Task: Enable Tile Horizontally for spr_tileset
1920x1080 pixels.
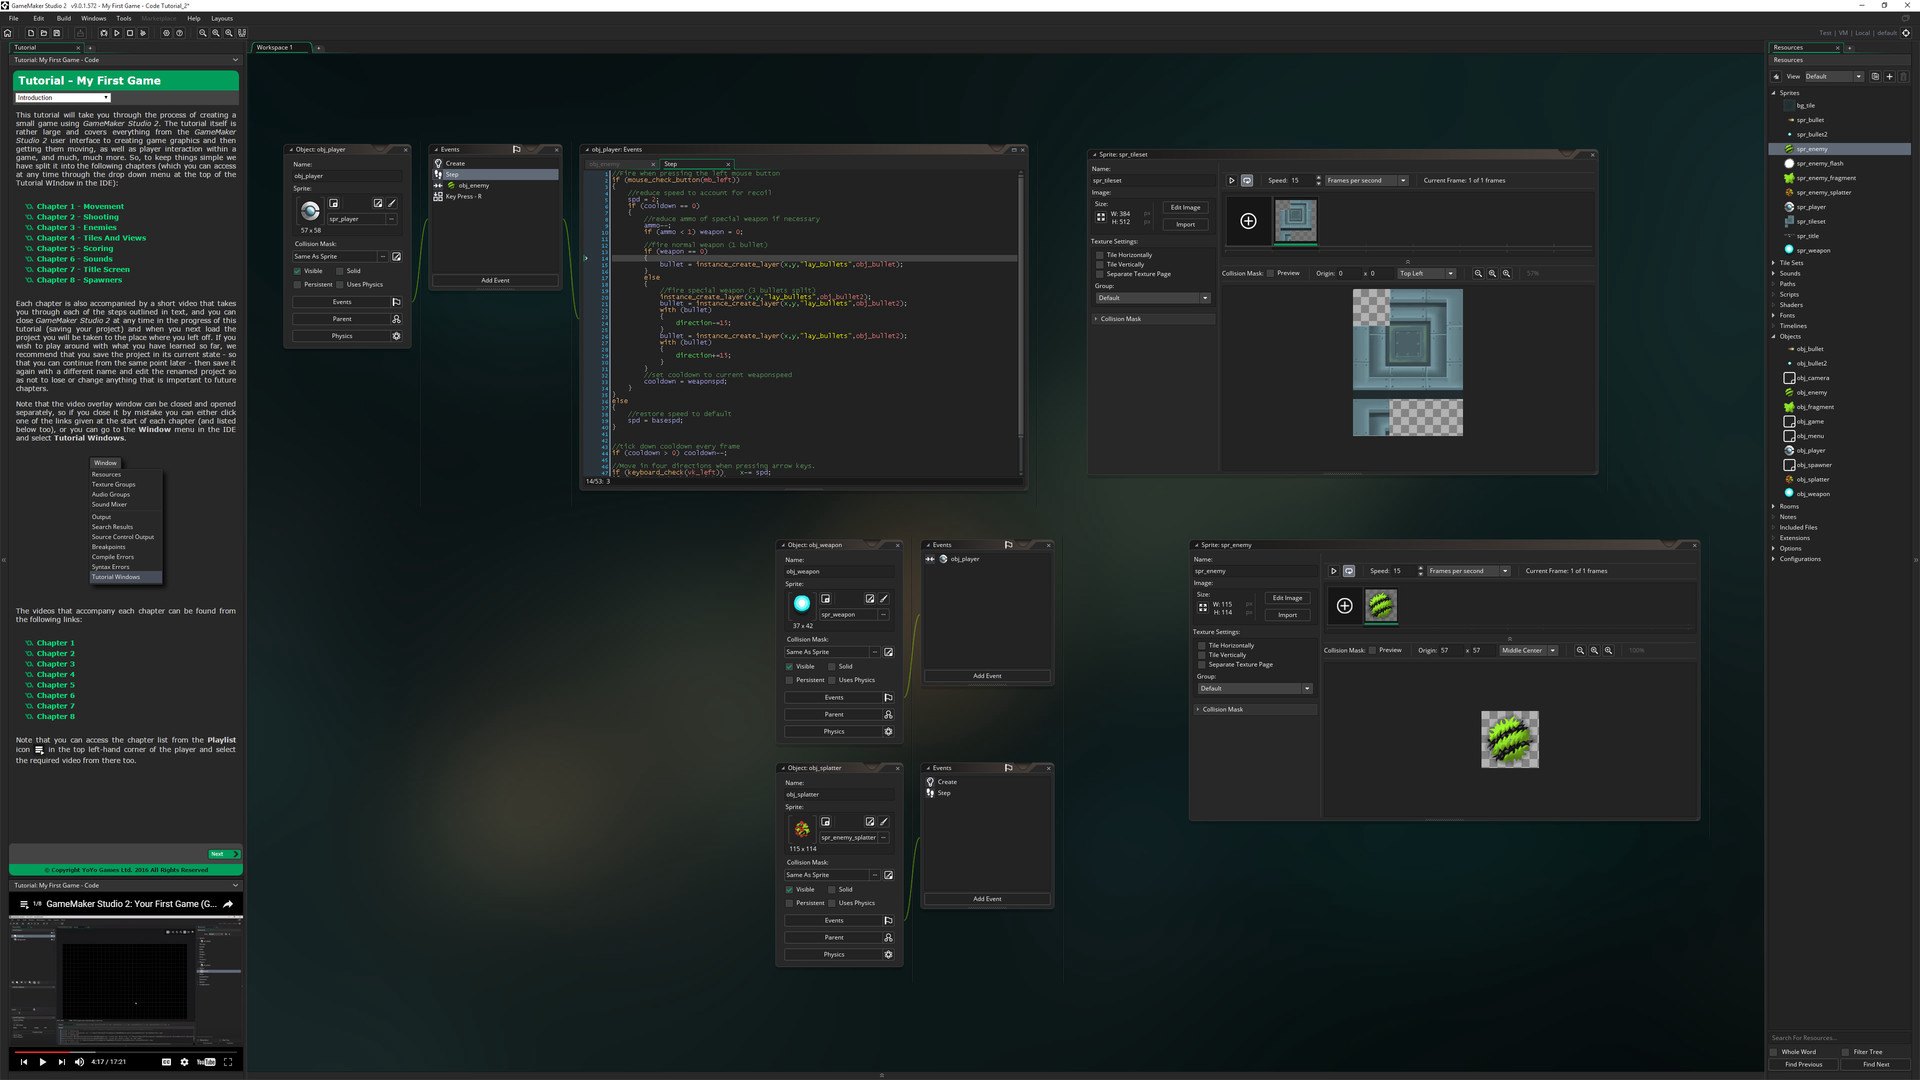Action: pos(1100,255)
